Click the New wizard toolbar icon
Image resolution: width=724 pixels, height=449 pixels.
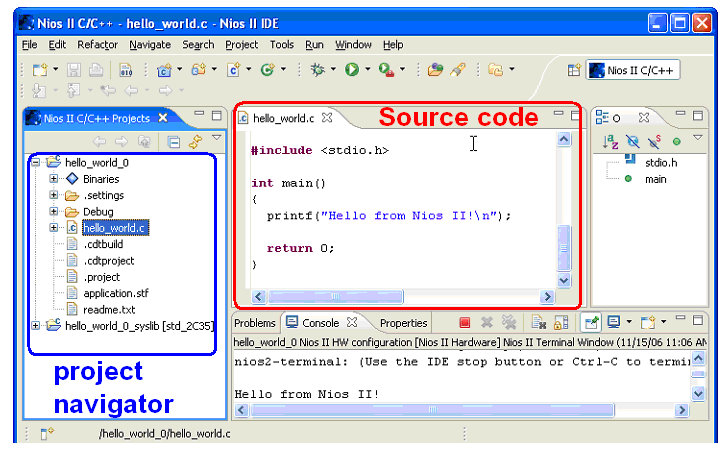(40, 70)
